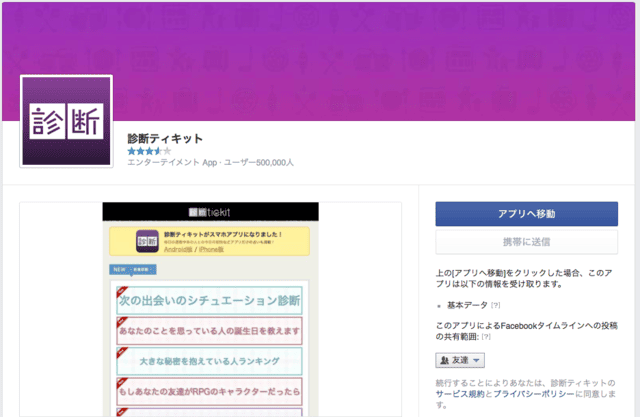640x417 pixels.
Task: Click the 携帯に送信 button
Action: [x=527, y=242]
